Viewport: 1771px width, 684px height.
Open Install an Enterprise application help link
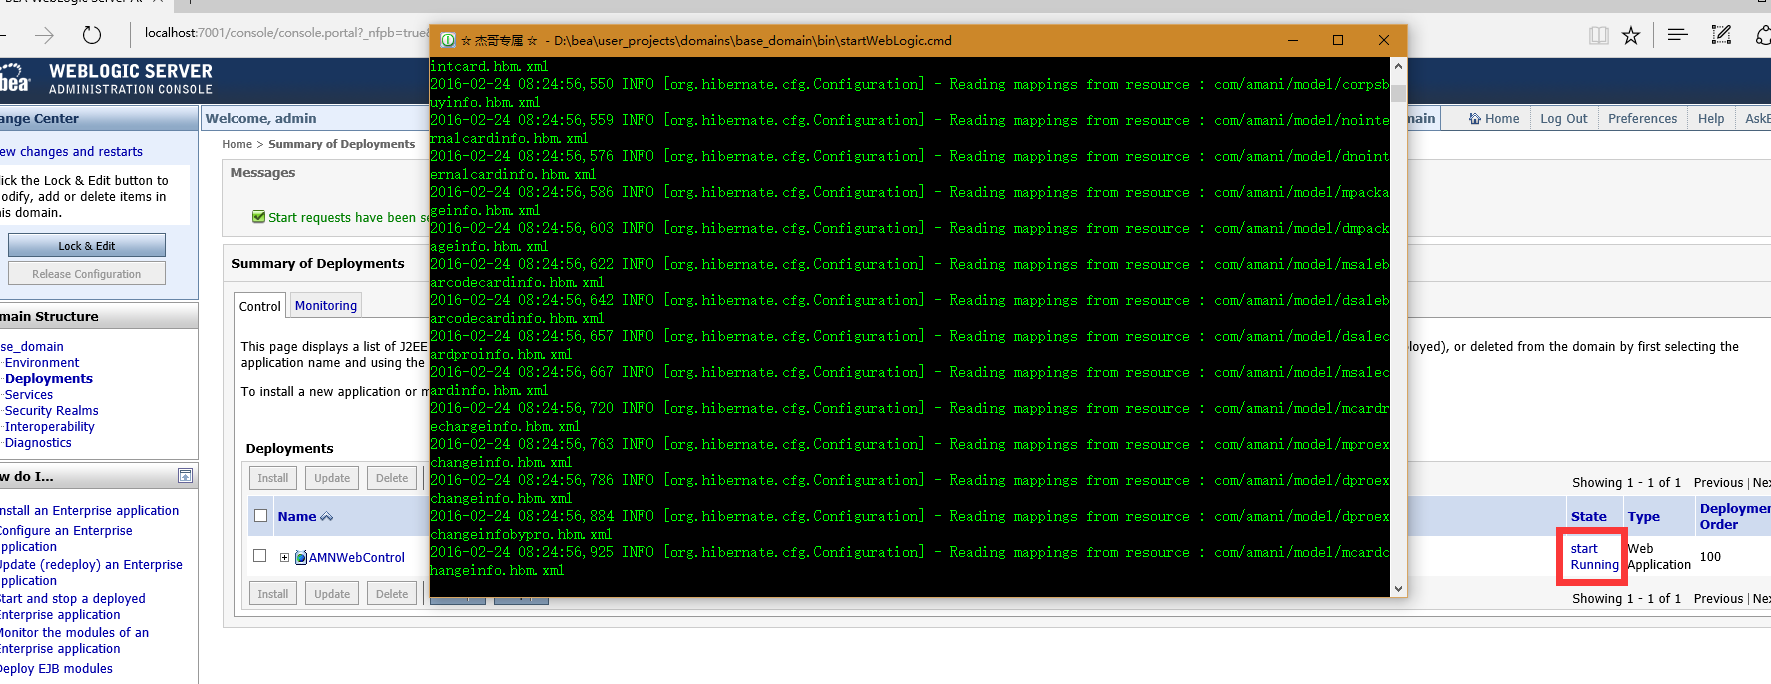tap(90, 511)
